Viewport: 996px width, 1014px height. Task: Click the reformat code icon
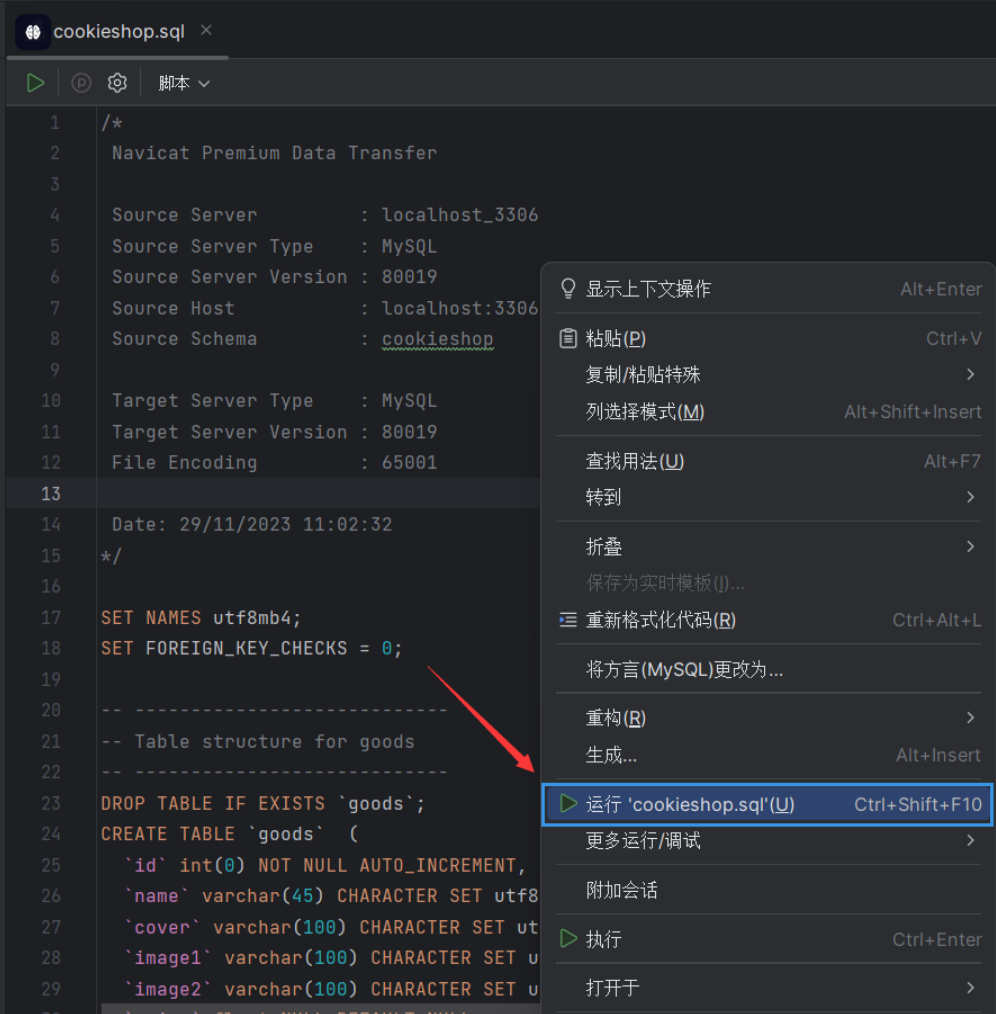568,620
